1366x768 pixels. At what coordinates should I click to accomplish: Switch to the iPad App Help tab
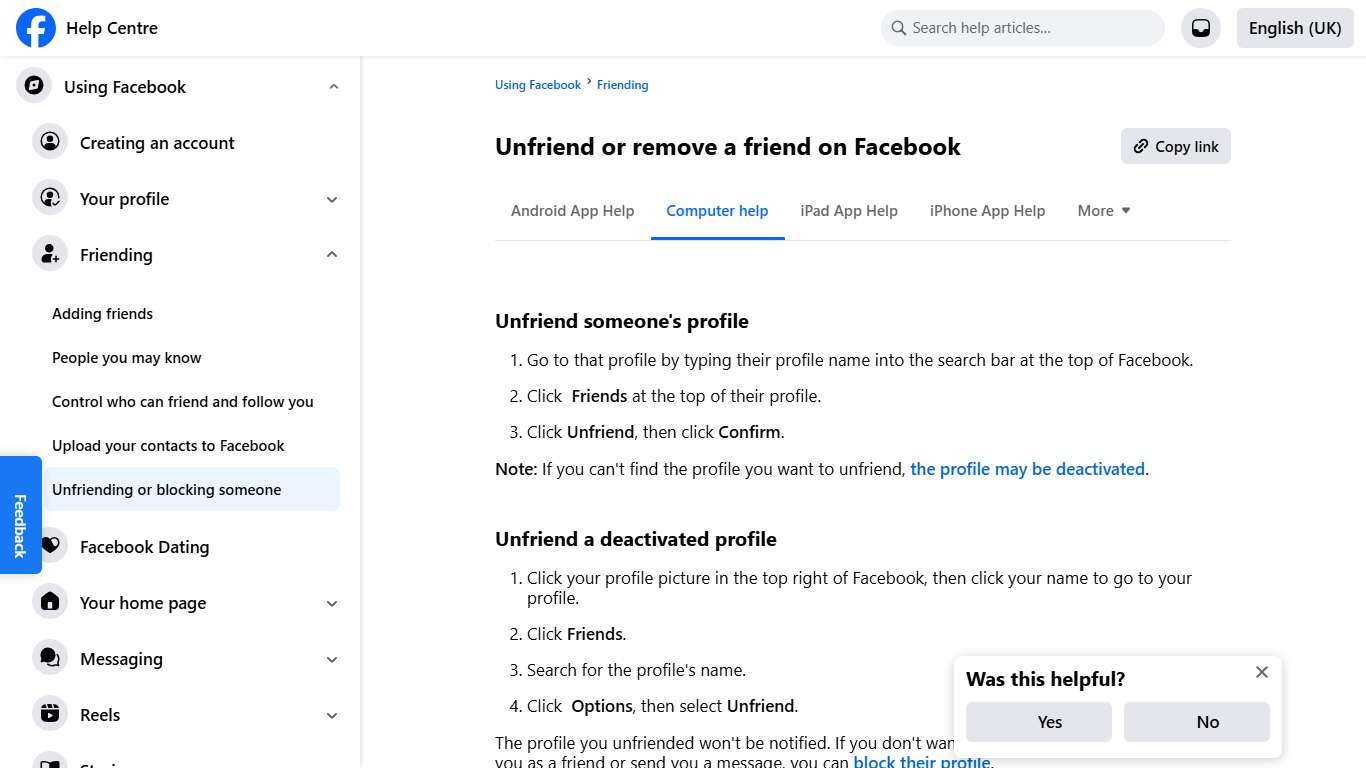coord(848,211)
